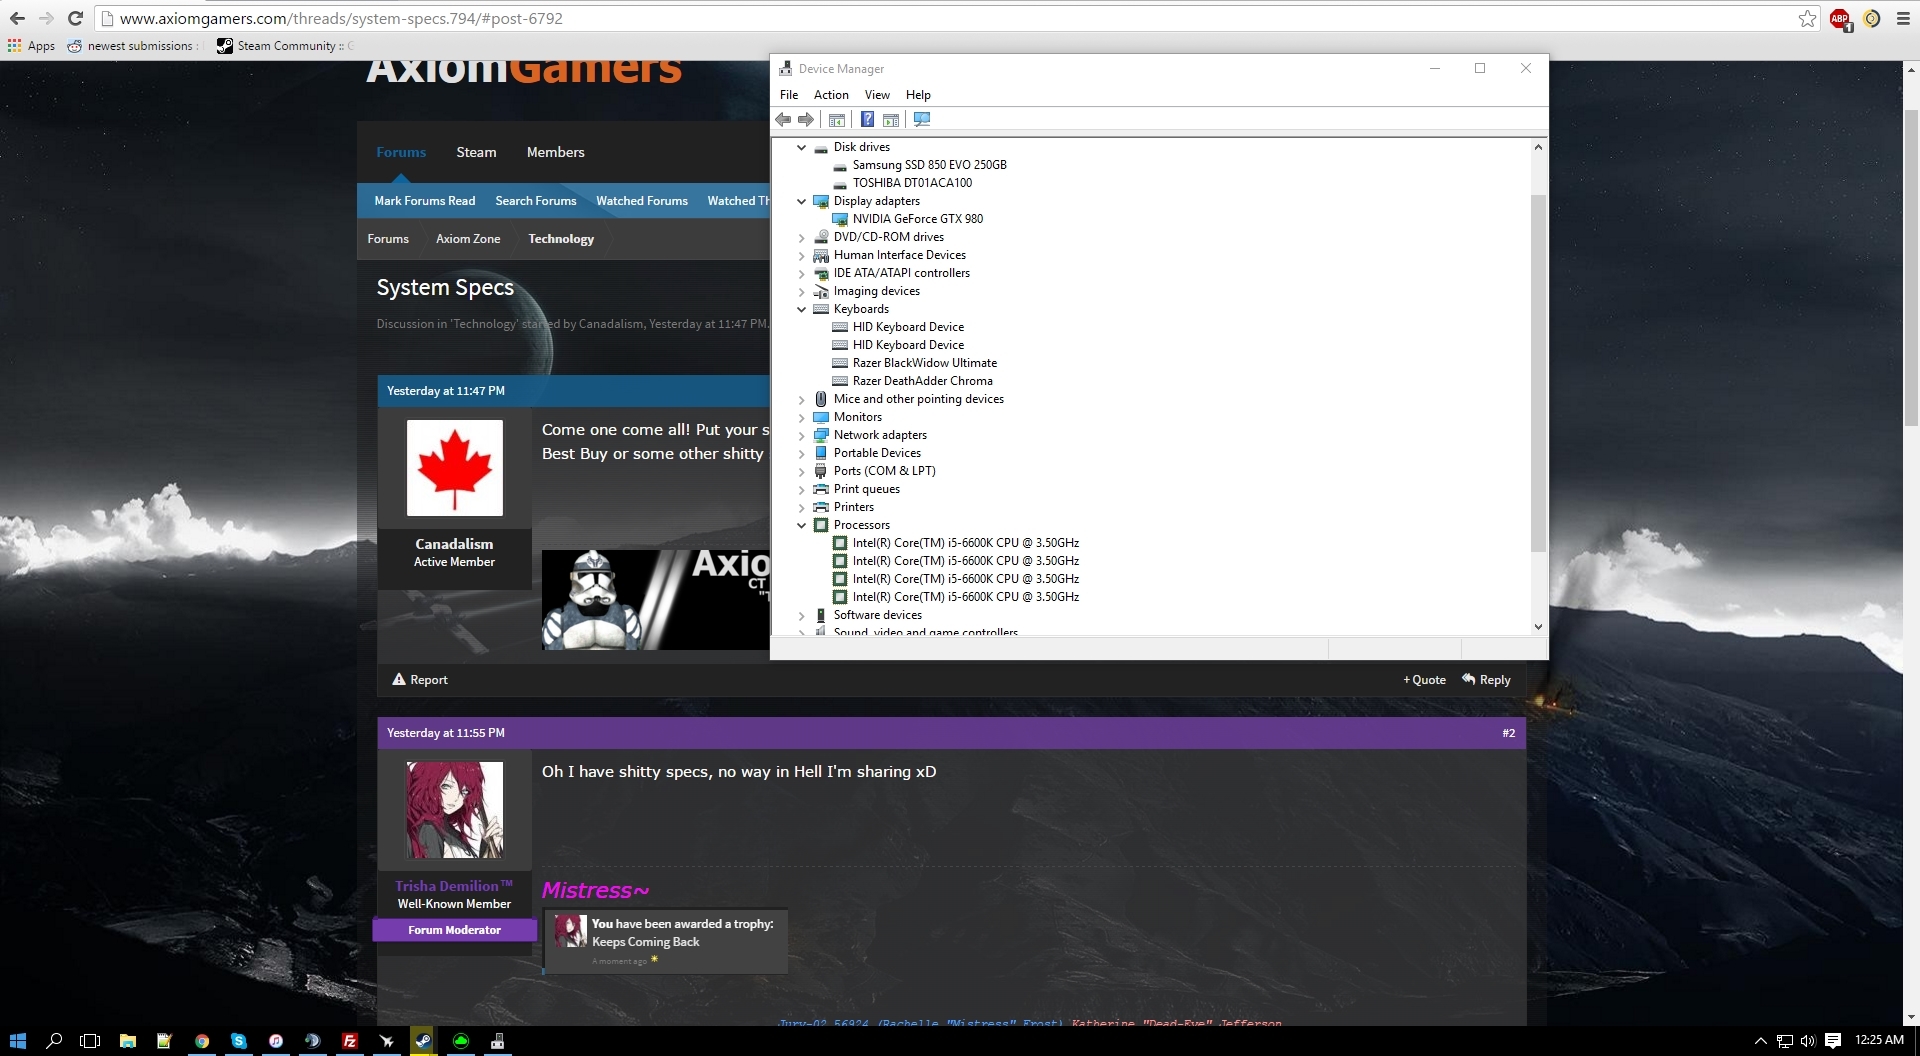1920x1056 pixels.
Task: Click the Device Manager vertical scrollbar up arrow
Action: coord(1538,147)
